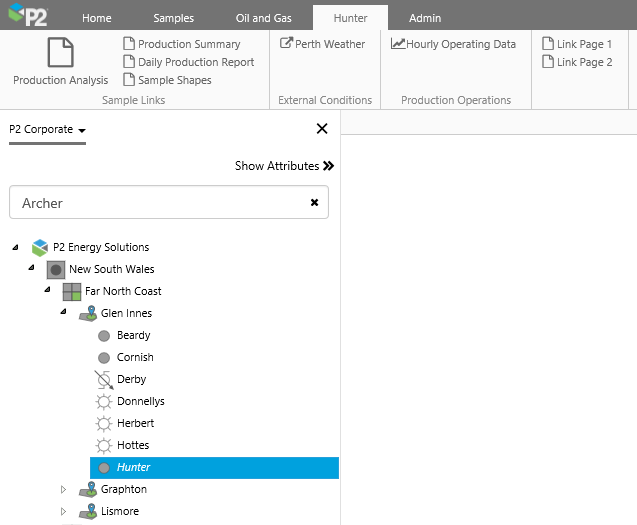Image resolution: width=637 pixels, height=525 pixels.
Task: Select the Derby tree node icon
Action: pos(104,379)
